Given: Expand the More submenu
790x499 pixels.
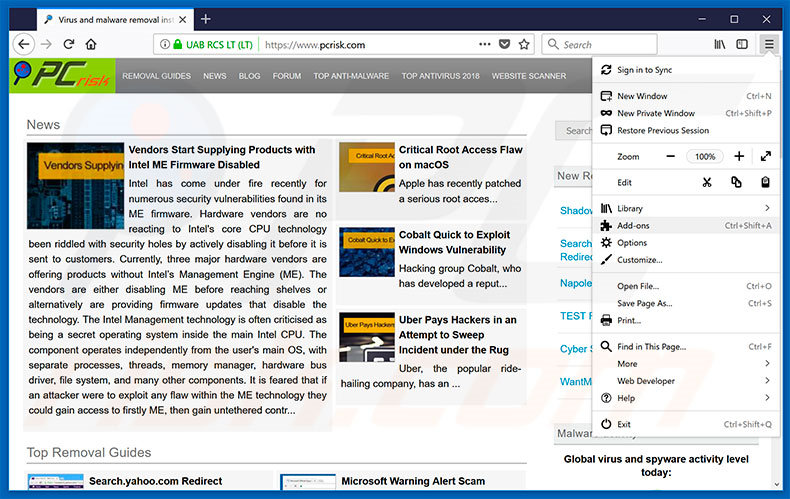Looking at the screenshot, I should 685,363.
